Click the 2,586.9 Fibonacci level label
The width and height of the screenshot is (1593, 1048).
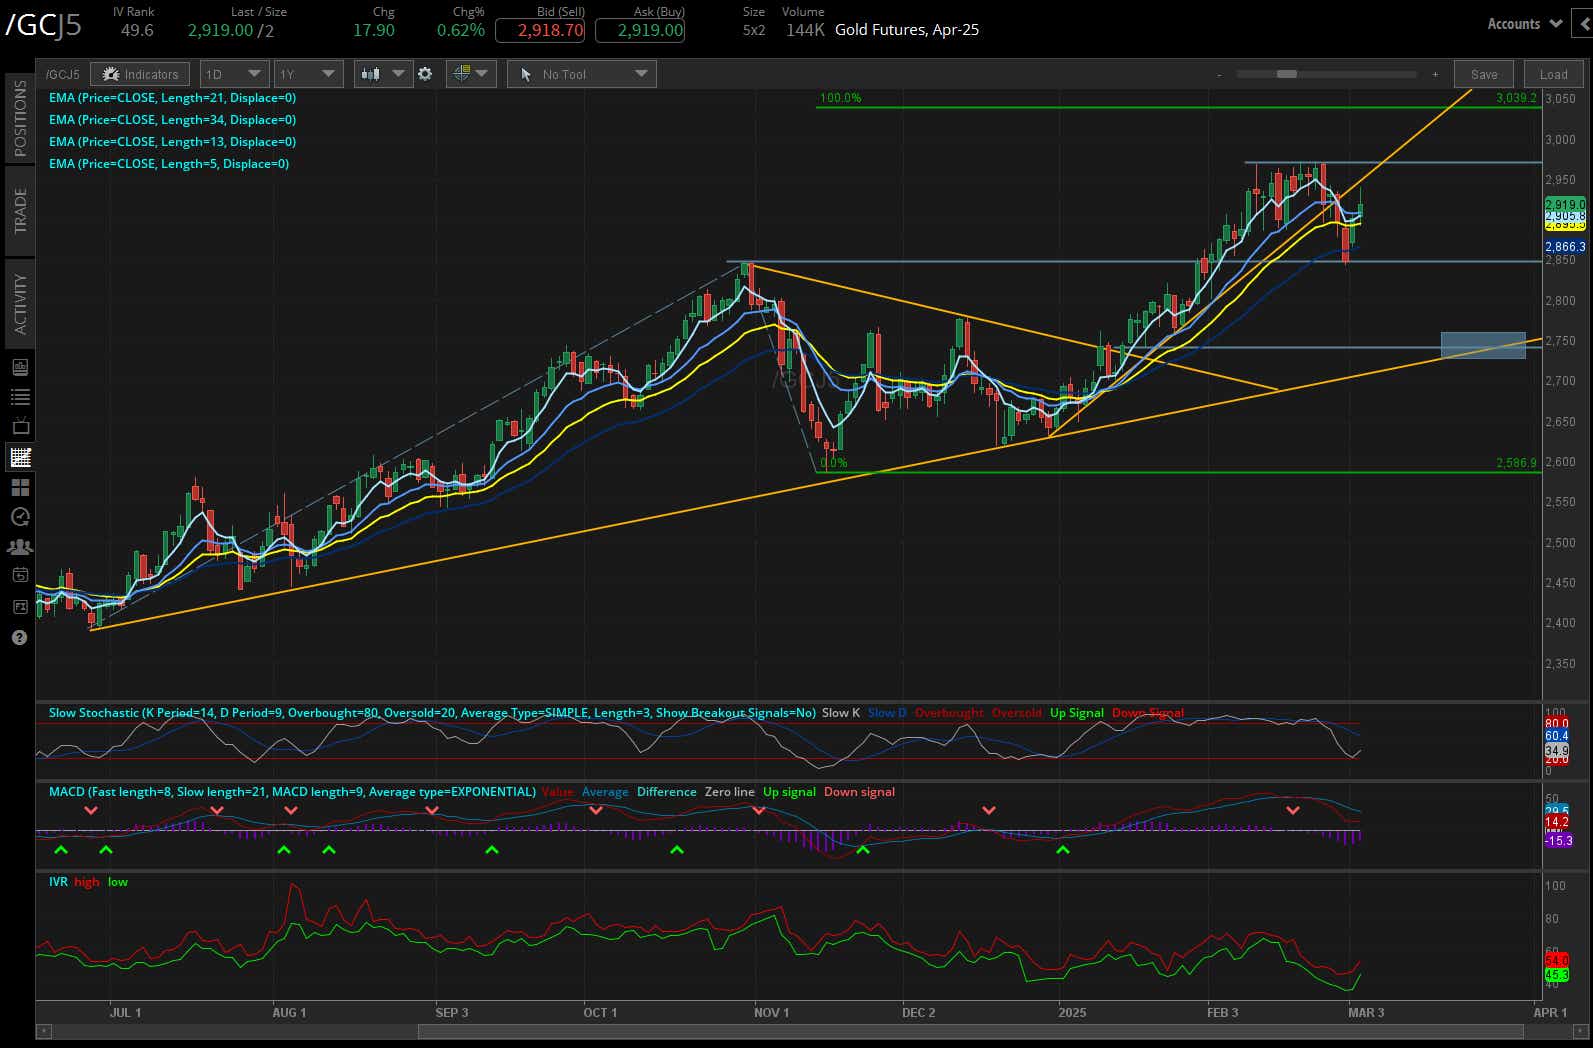1516,463
